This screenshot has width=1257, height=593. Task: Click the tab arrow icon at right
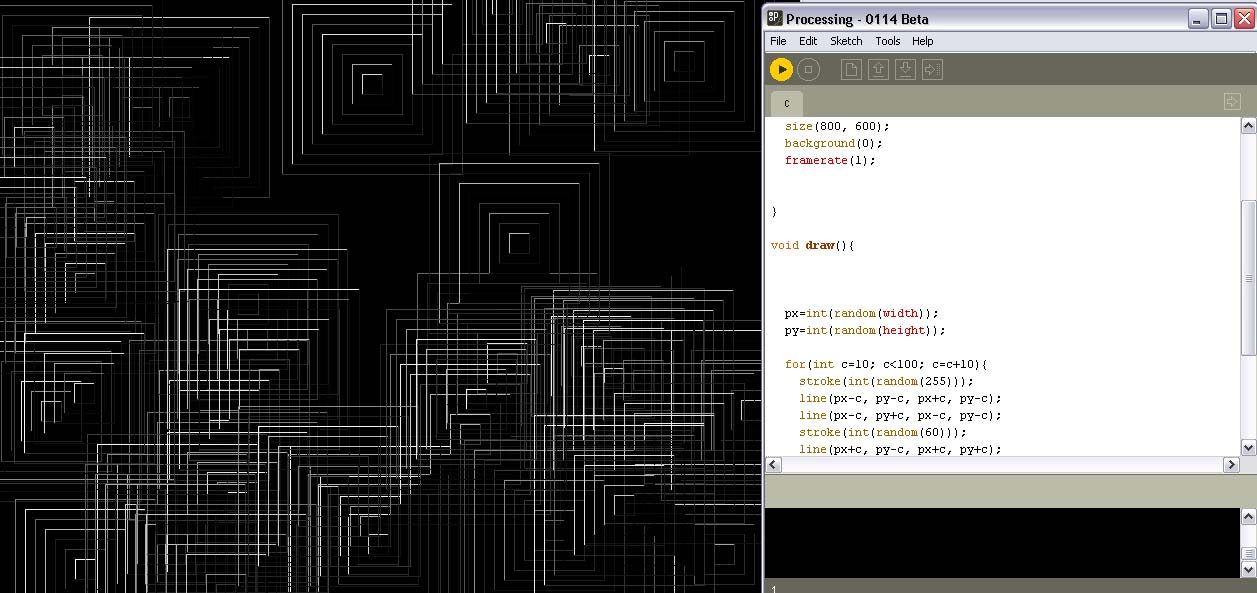coord(1232,102)
